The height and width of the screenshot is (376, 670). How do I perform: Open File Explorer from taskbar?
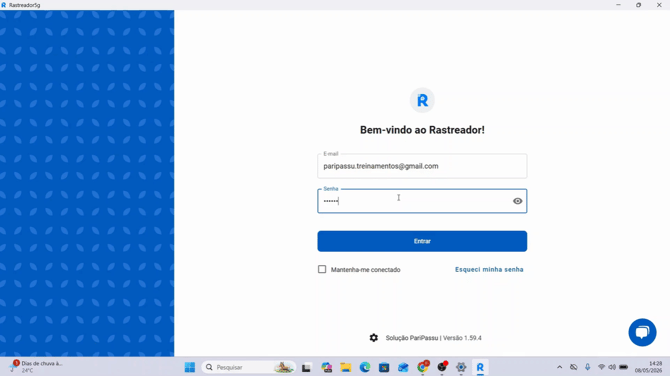[346, 367]
